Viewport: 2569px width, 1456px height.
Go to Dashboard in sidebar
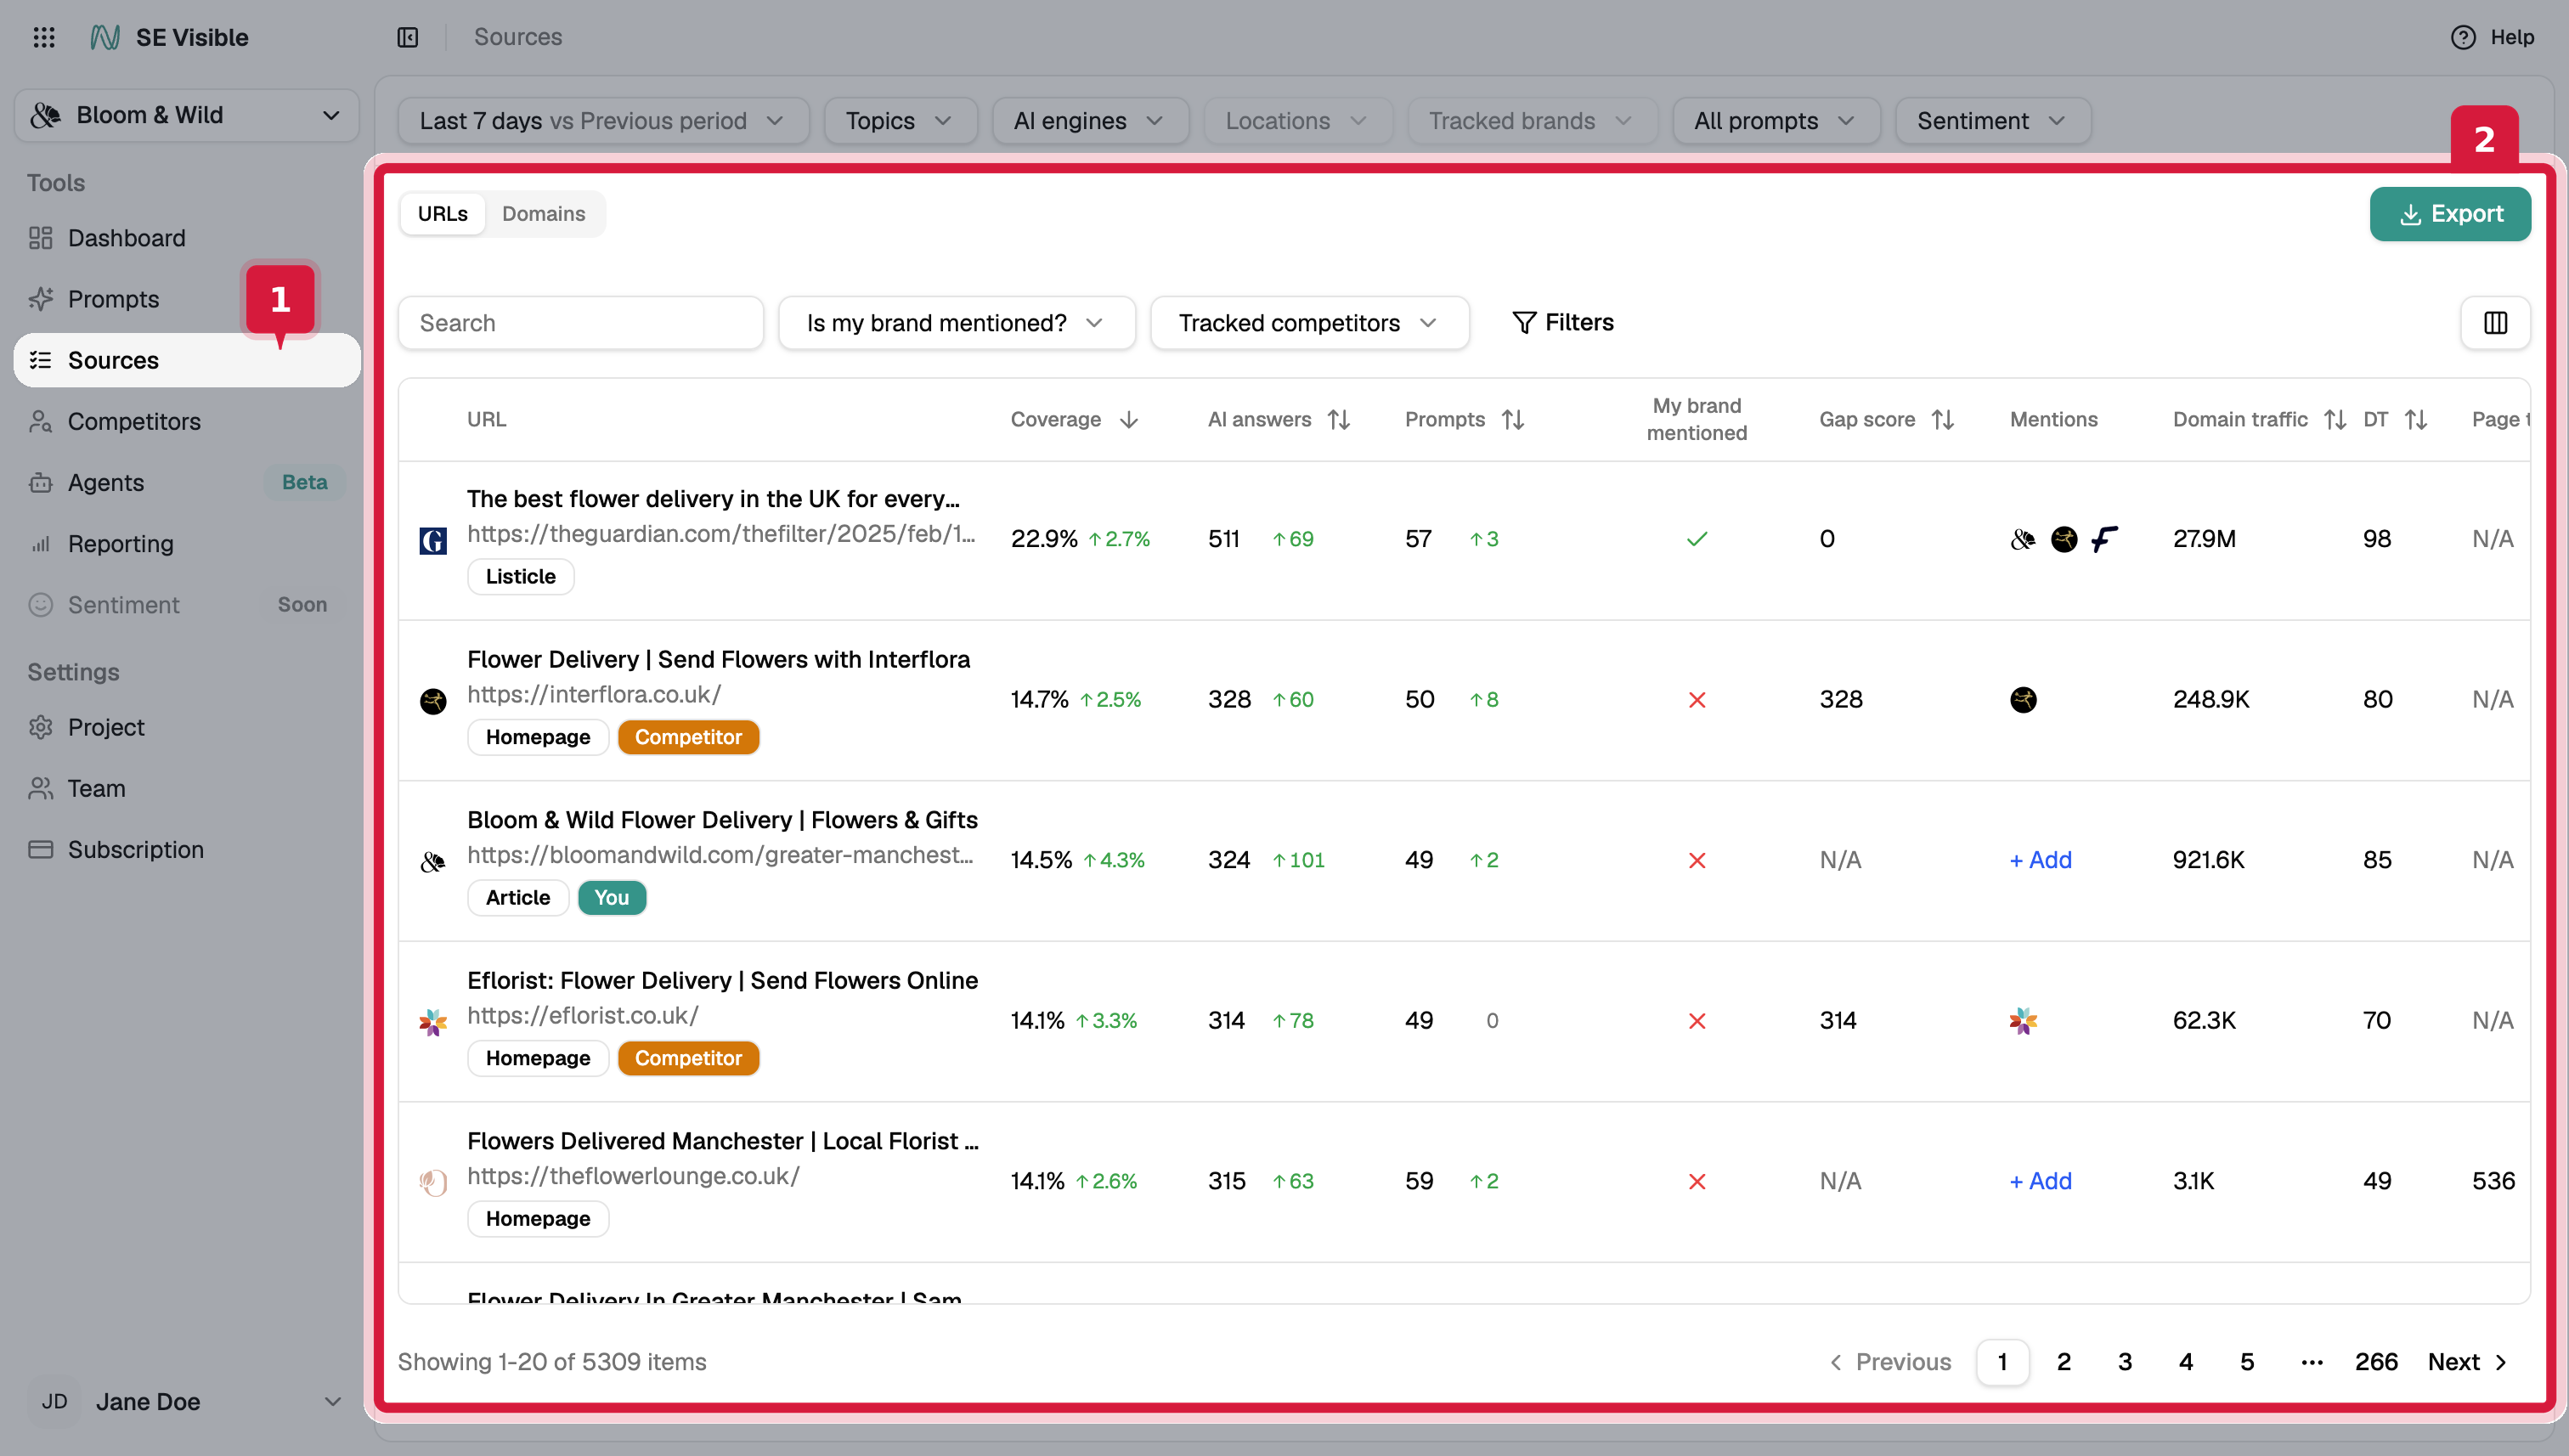coord(187,238)
